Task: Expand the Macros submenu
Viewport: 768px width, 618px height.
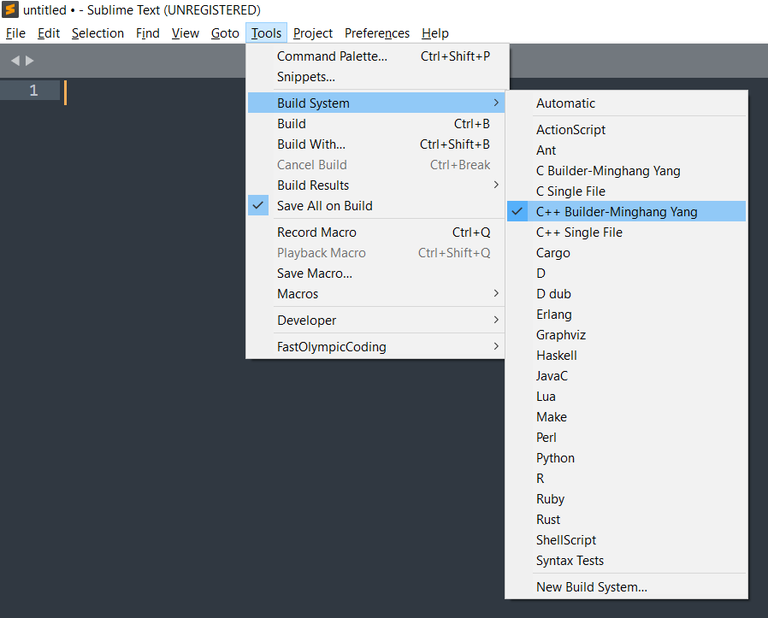Action: 376,294
